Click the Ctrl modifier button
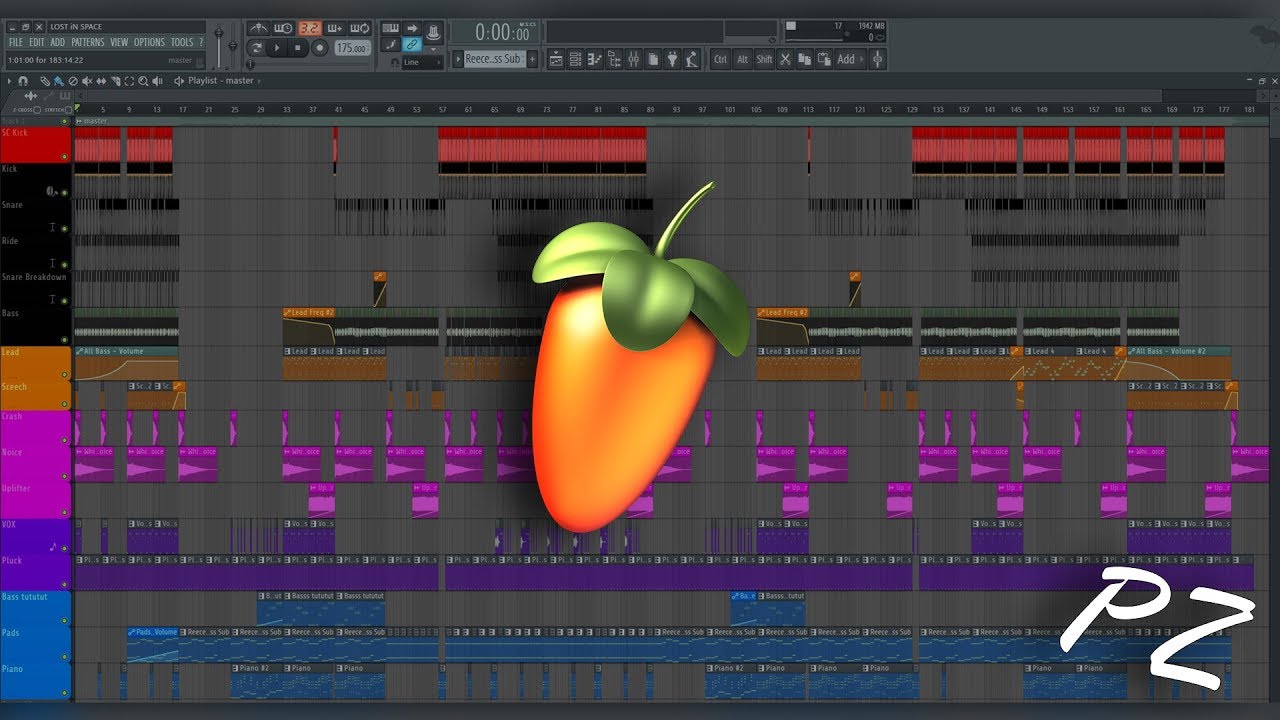 tap(720, 59)
